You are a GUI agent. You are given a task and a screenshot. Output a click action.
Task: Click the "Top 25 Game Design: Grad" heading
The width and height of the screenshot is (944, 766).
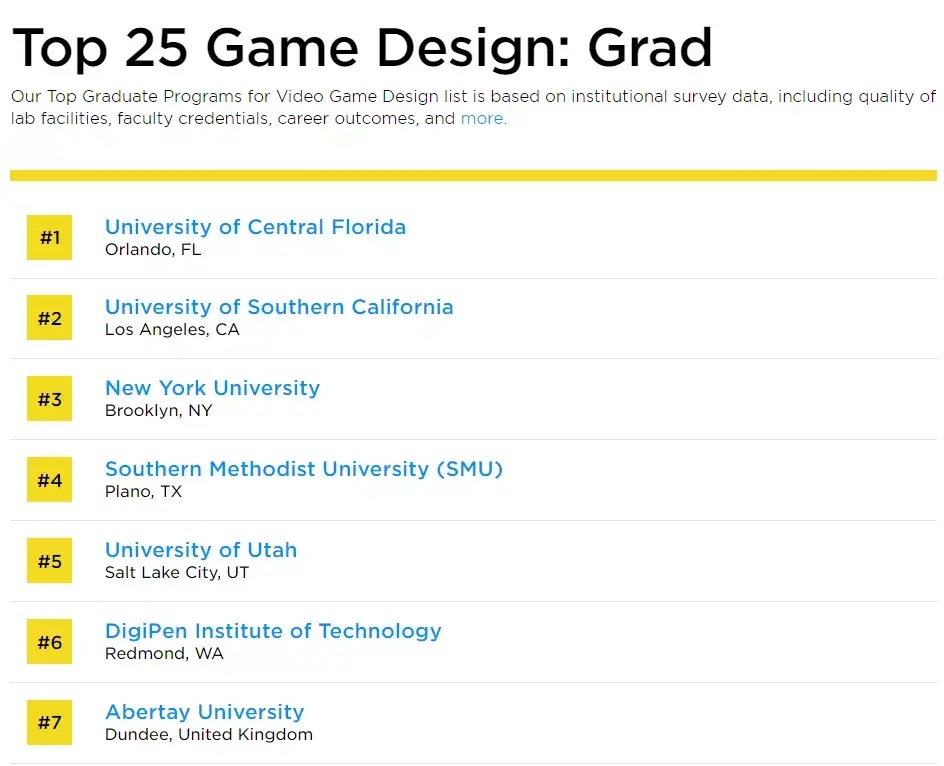click(362, 47)
